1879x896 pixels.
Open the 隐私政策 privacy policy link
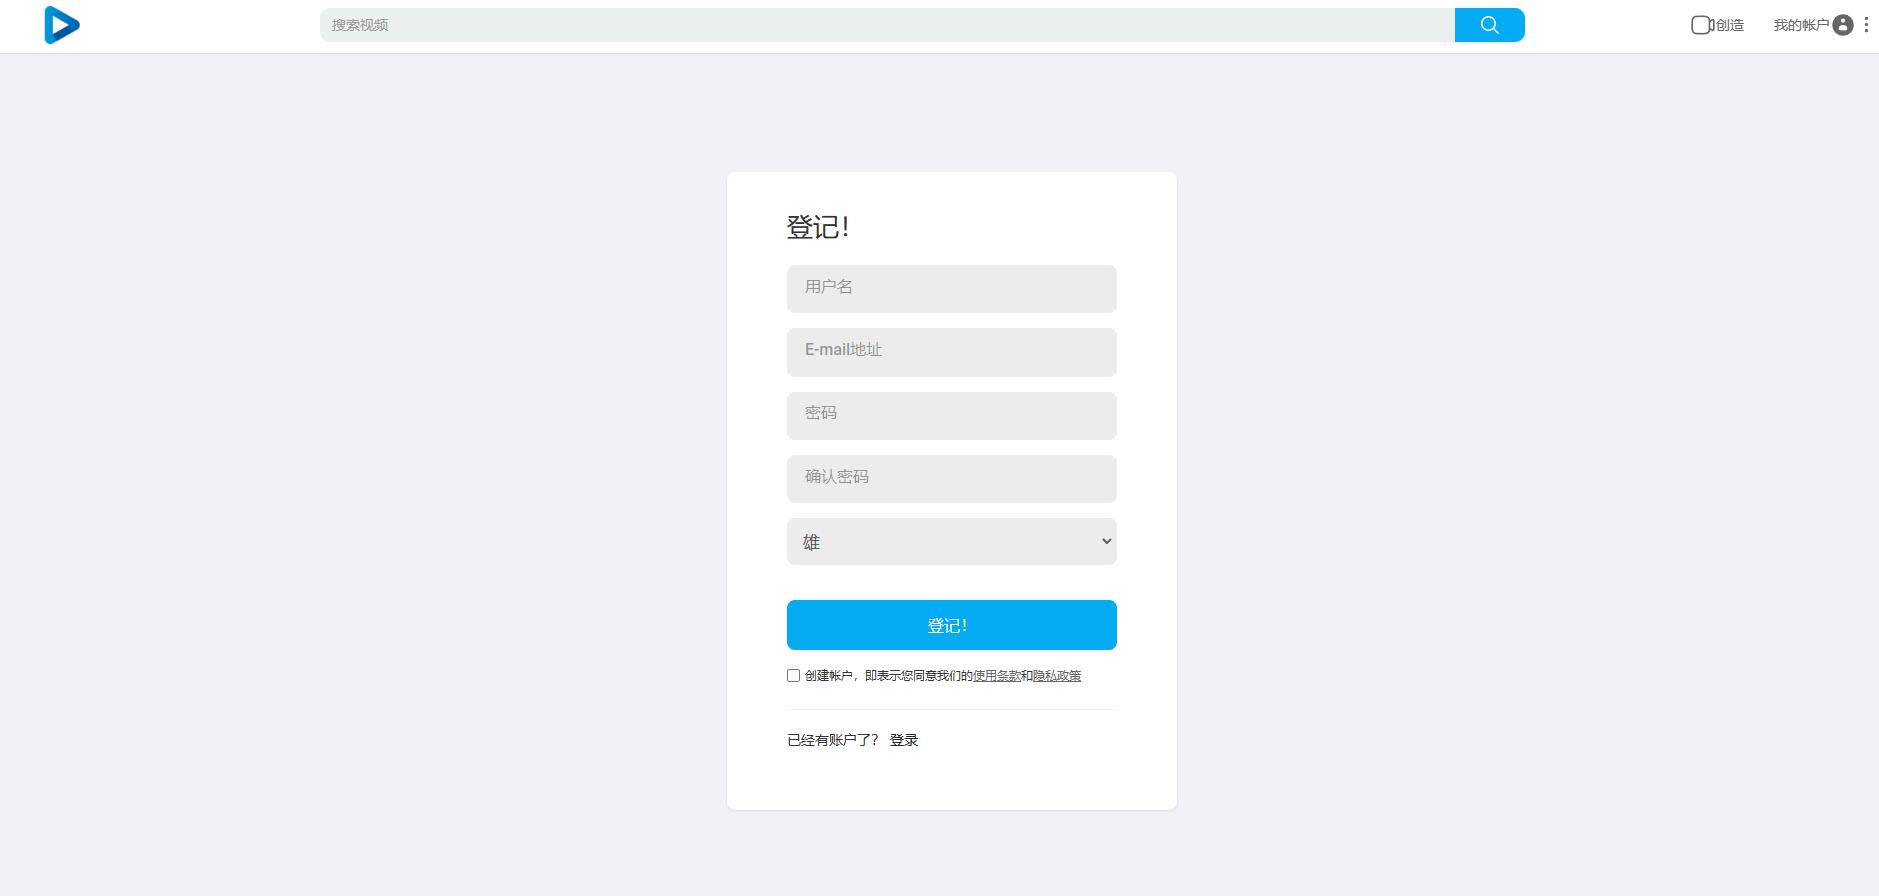1057,676
